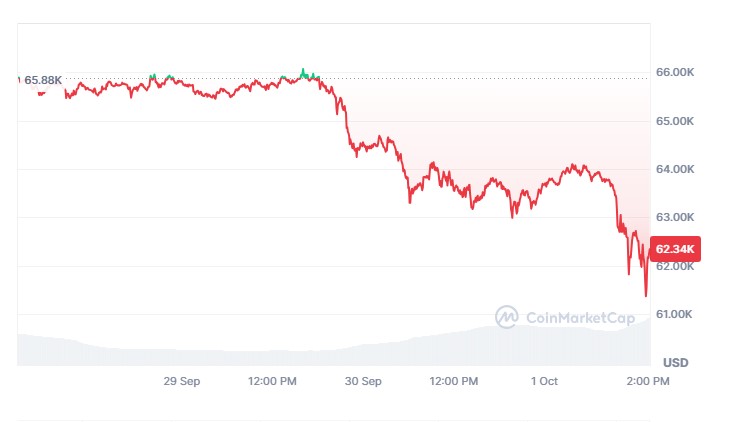
Task: Select the 1 Oct date marker
Action: [544, 381]
